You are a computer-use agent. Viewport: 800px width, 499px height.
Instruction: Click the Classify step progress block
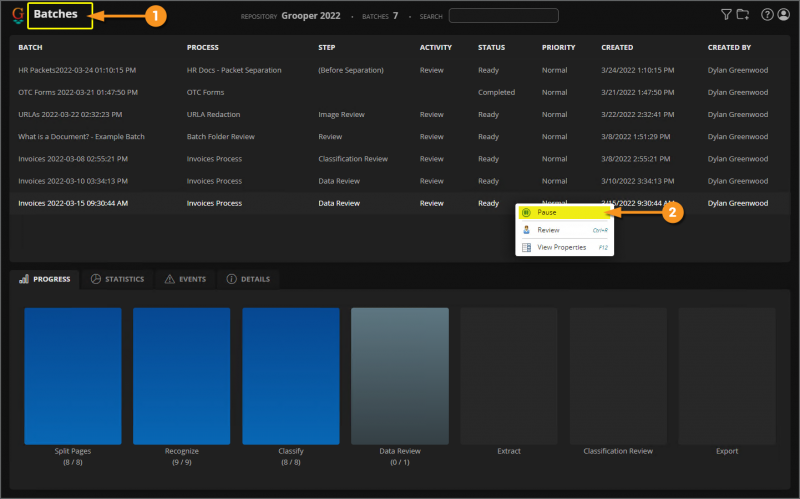[x=290, y=374]
